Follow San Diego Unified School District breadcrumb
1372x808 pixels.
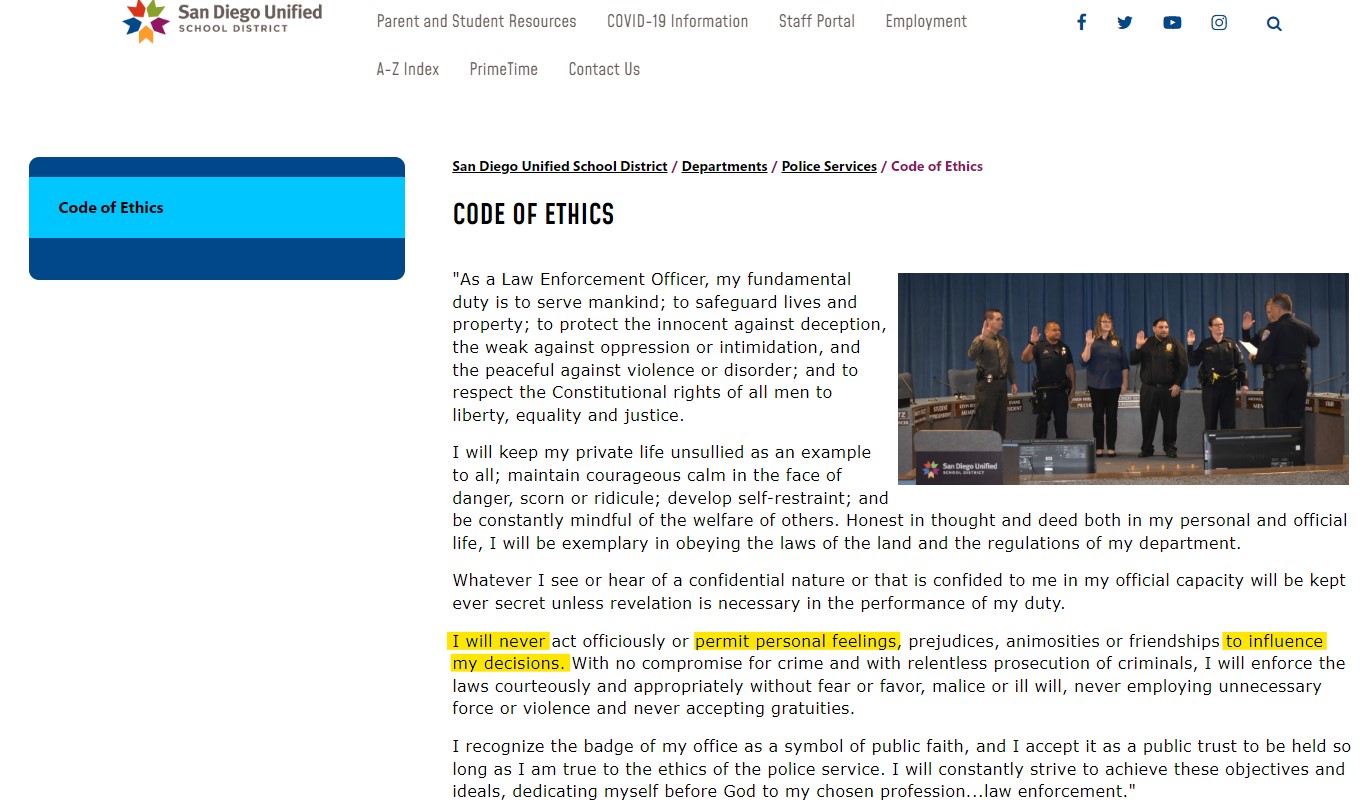pos(559,167)
